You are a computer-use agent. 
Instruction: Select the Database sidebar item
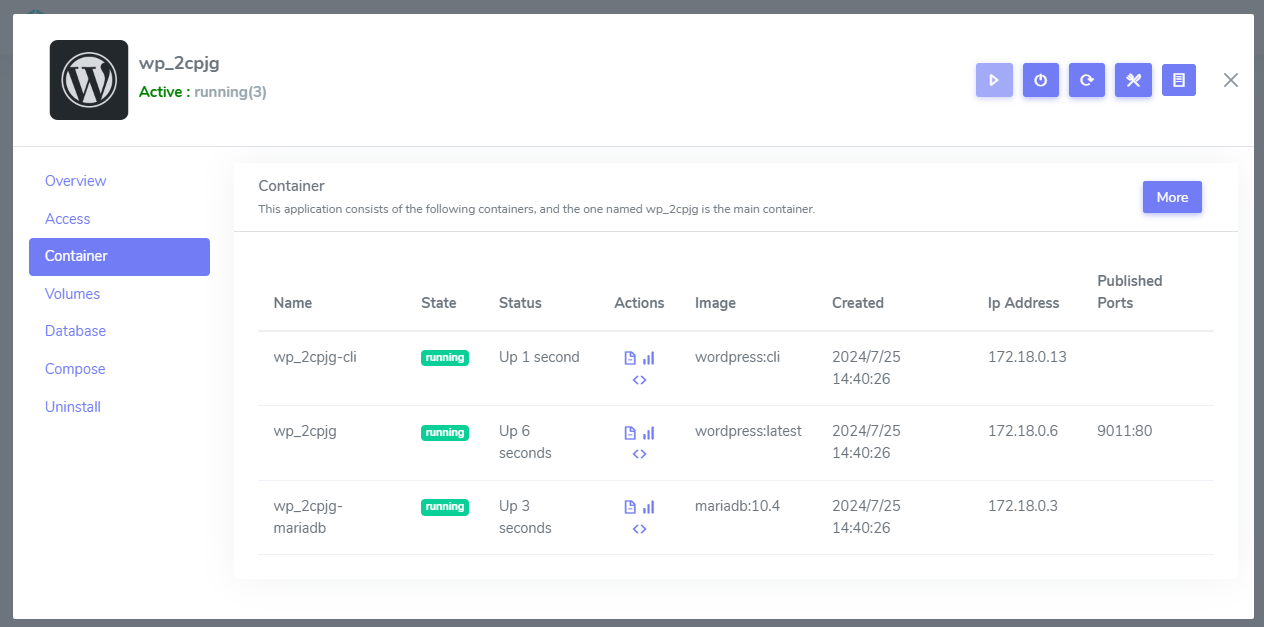pyautogui.click(x=75, y=331)
